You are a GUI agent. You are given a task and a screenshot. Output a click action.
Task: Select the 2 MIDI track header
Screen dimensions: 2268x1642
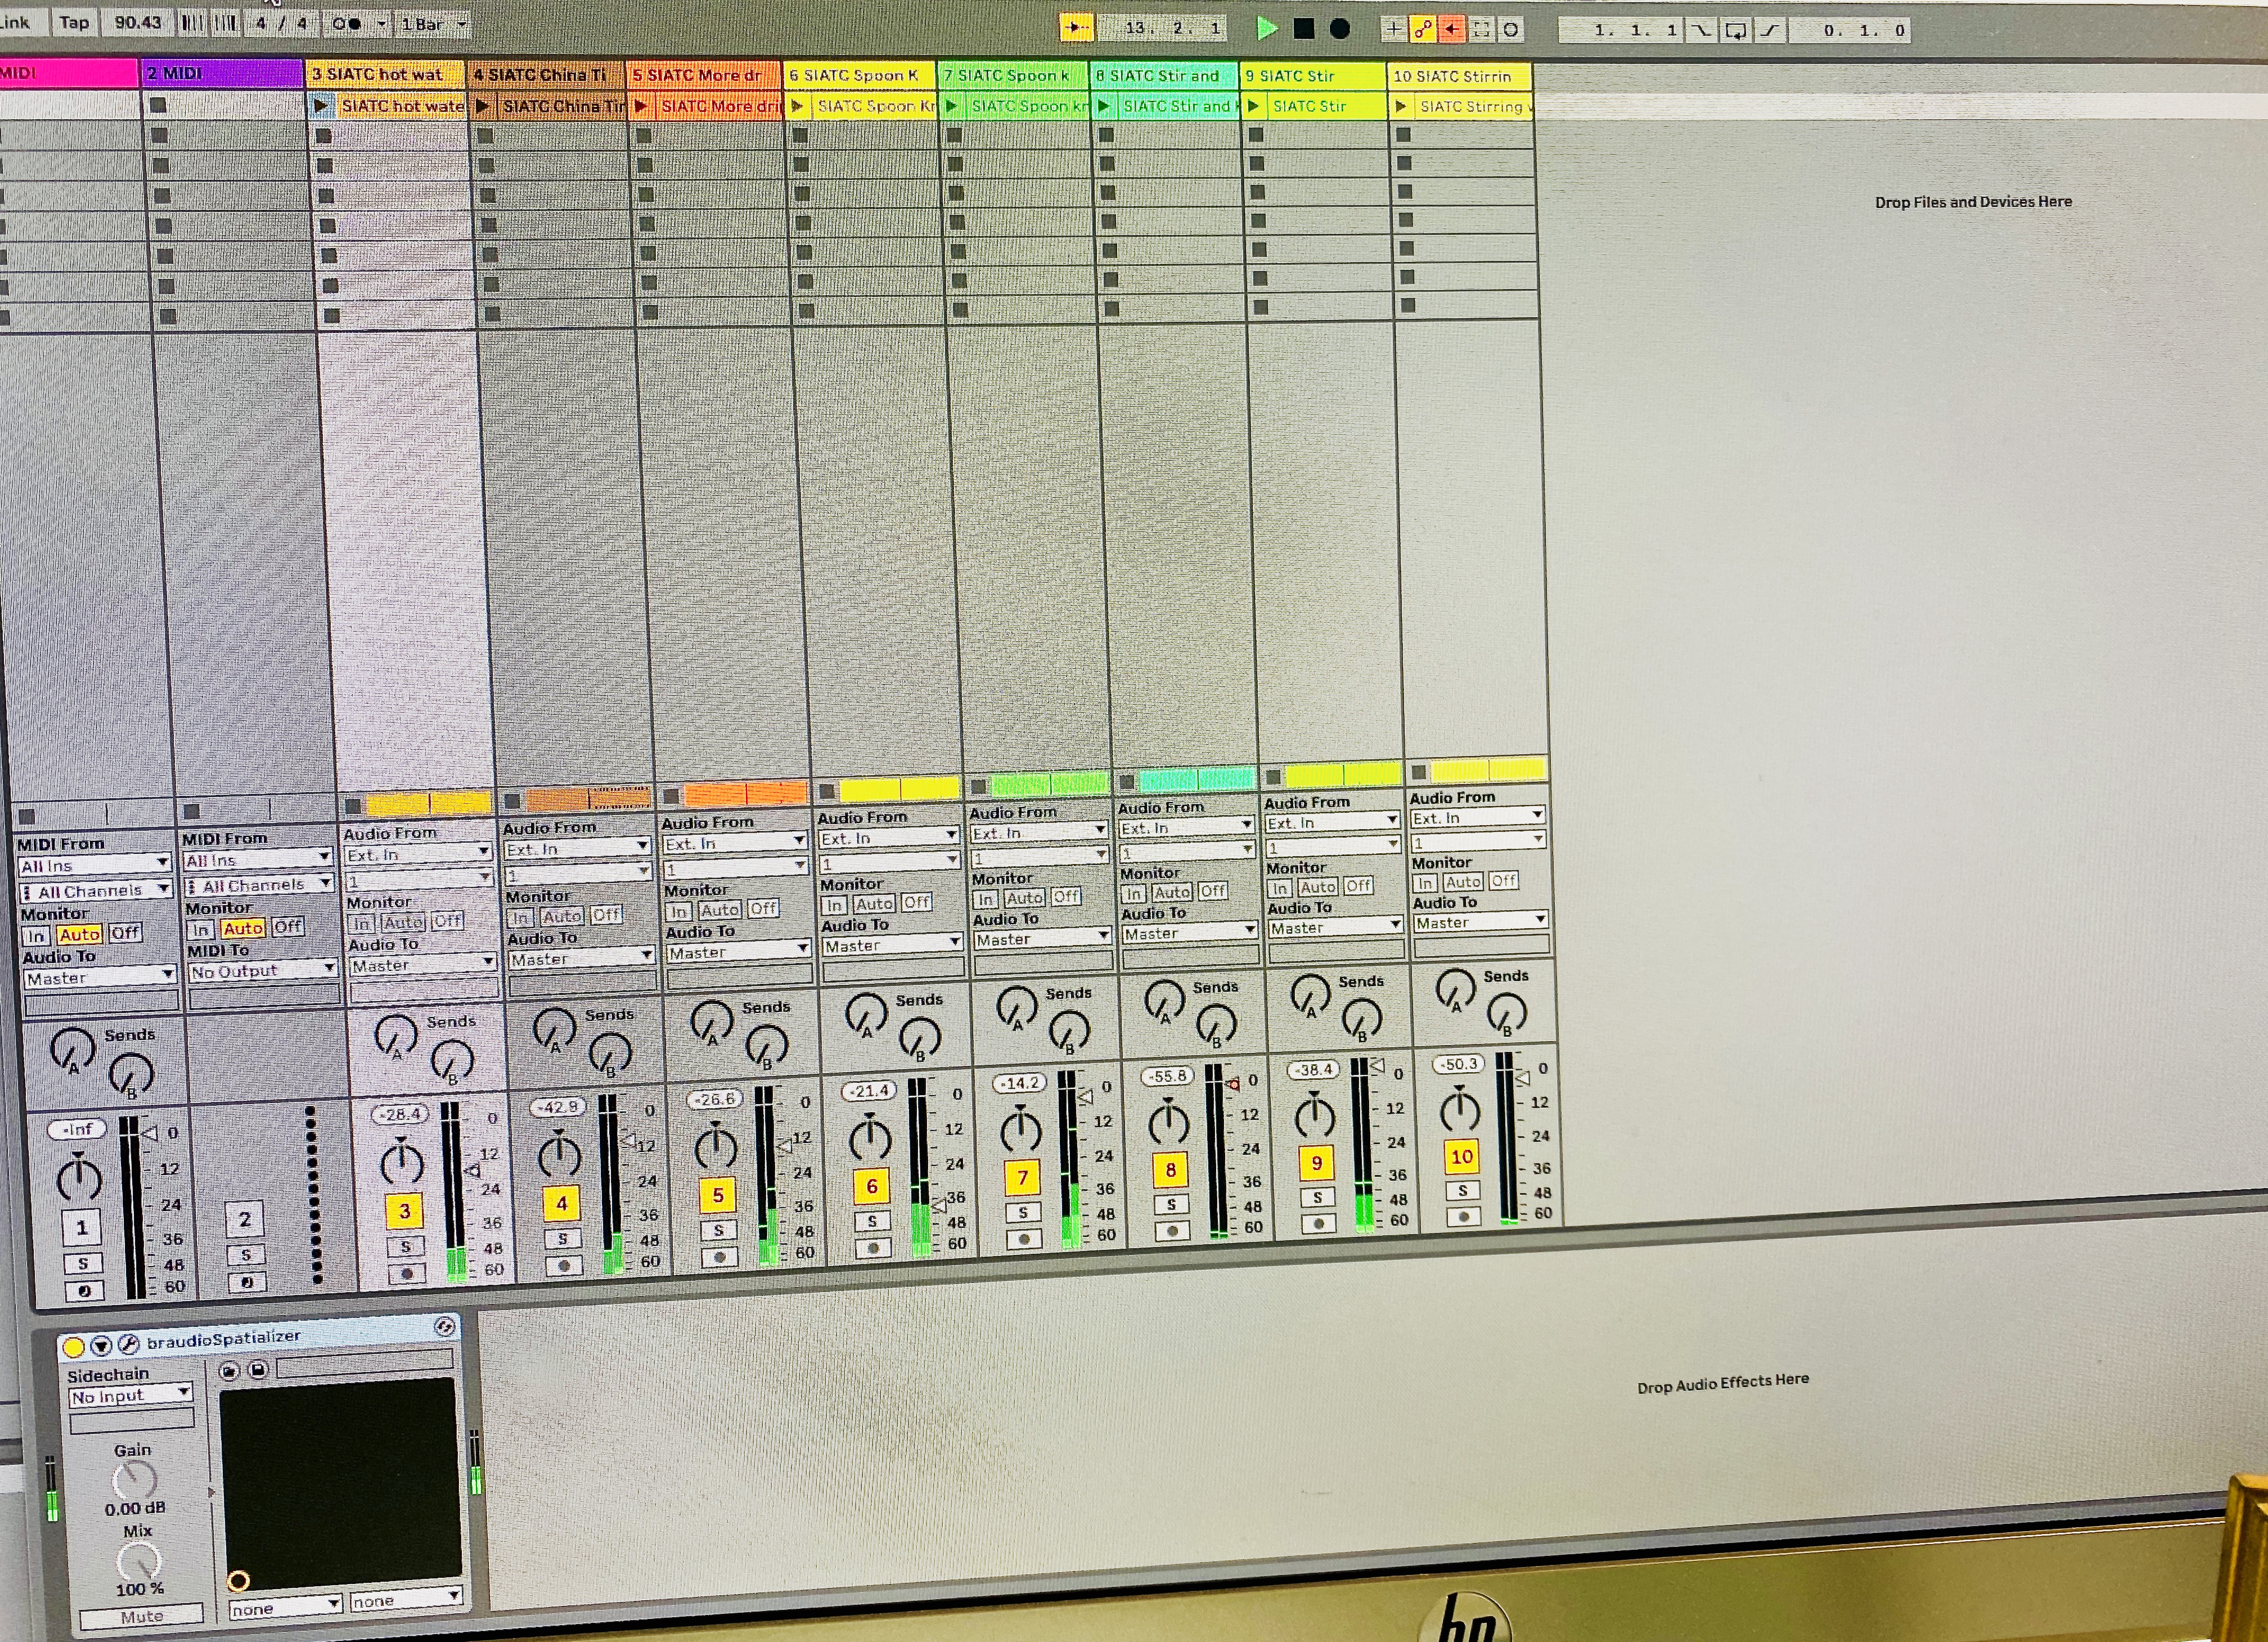coord(222,73)
